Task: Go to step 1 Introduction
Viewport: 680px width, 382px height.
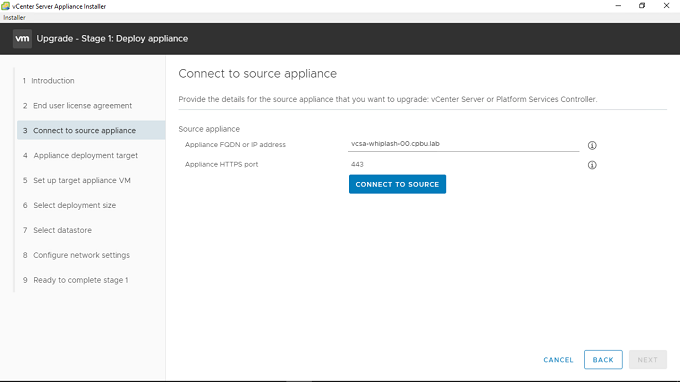Action: 49,81
